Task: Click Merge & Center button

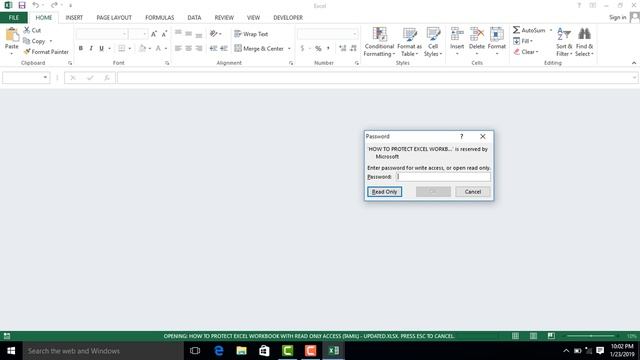Action: pos(259,48)
